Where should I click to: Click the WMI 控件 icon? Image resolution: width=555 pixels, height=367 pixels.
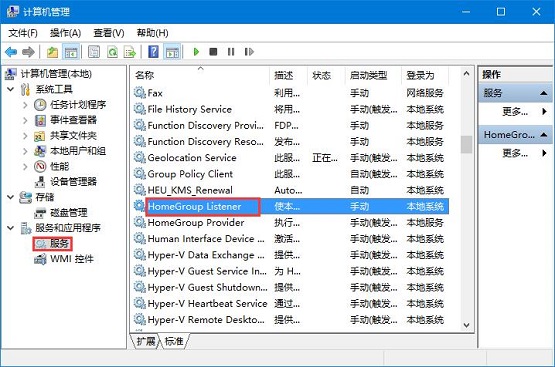point(40,259)
